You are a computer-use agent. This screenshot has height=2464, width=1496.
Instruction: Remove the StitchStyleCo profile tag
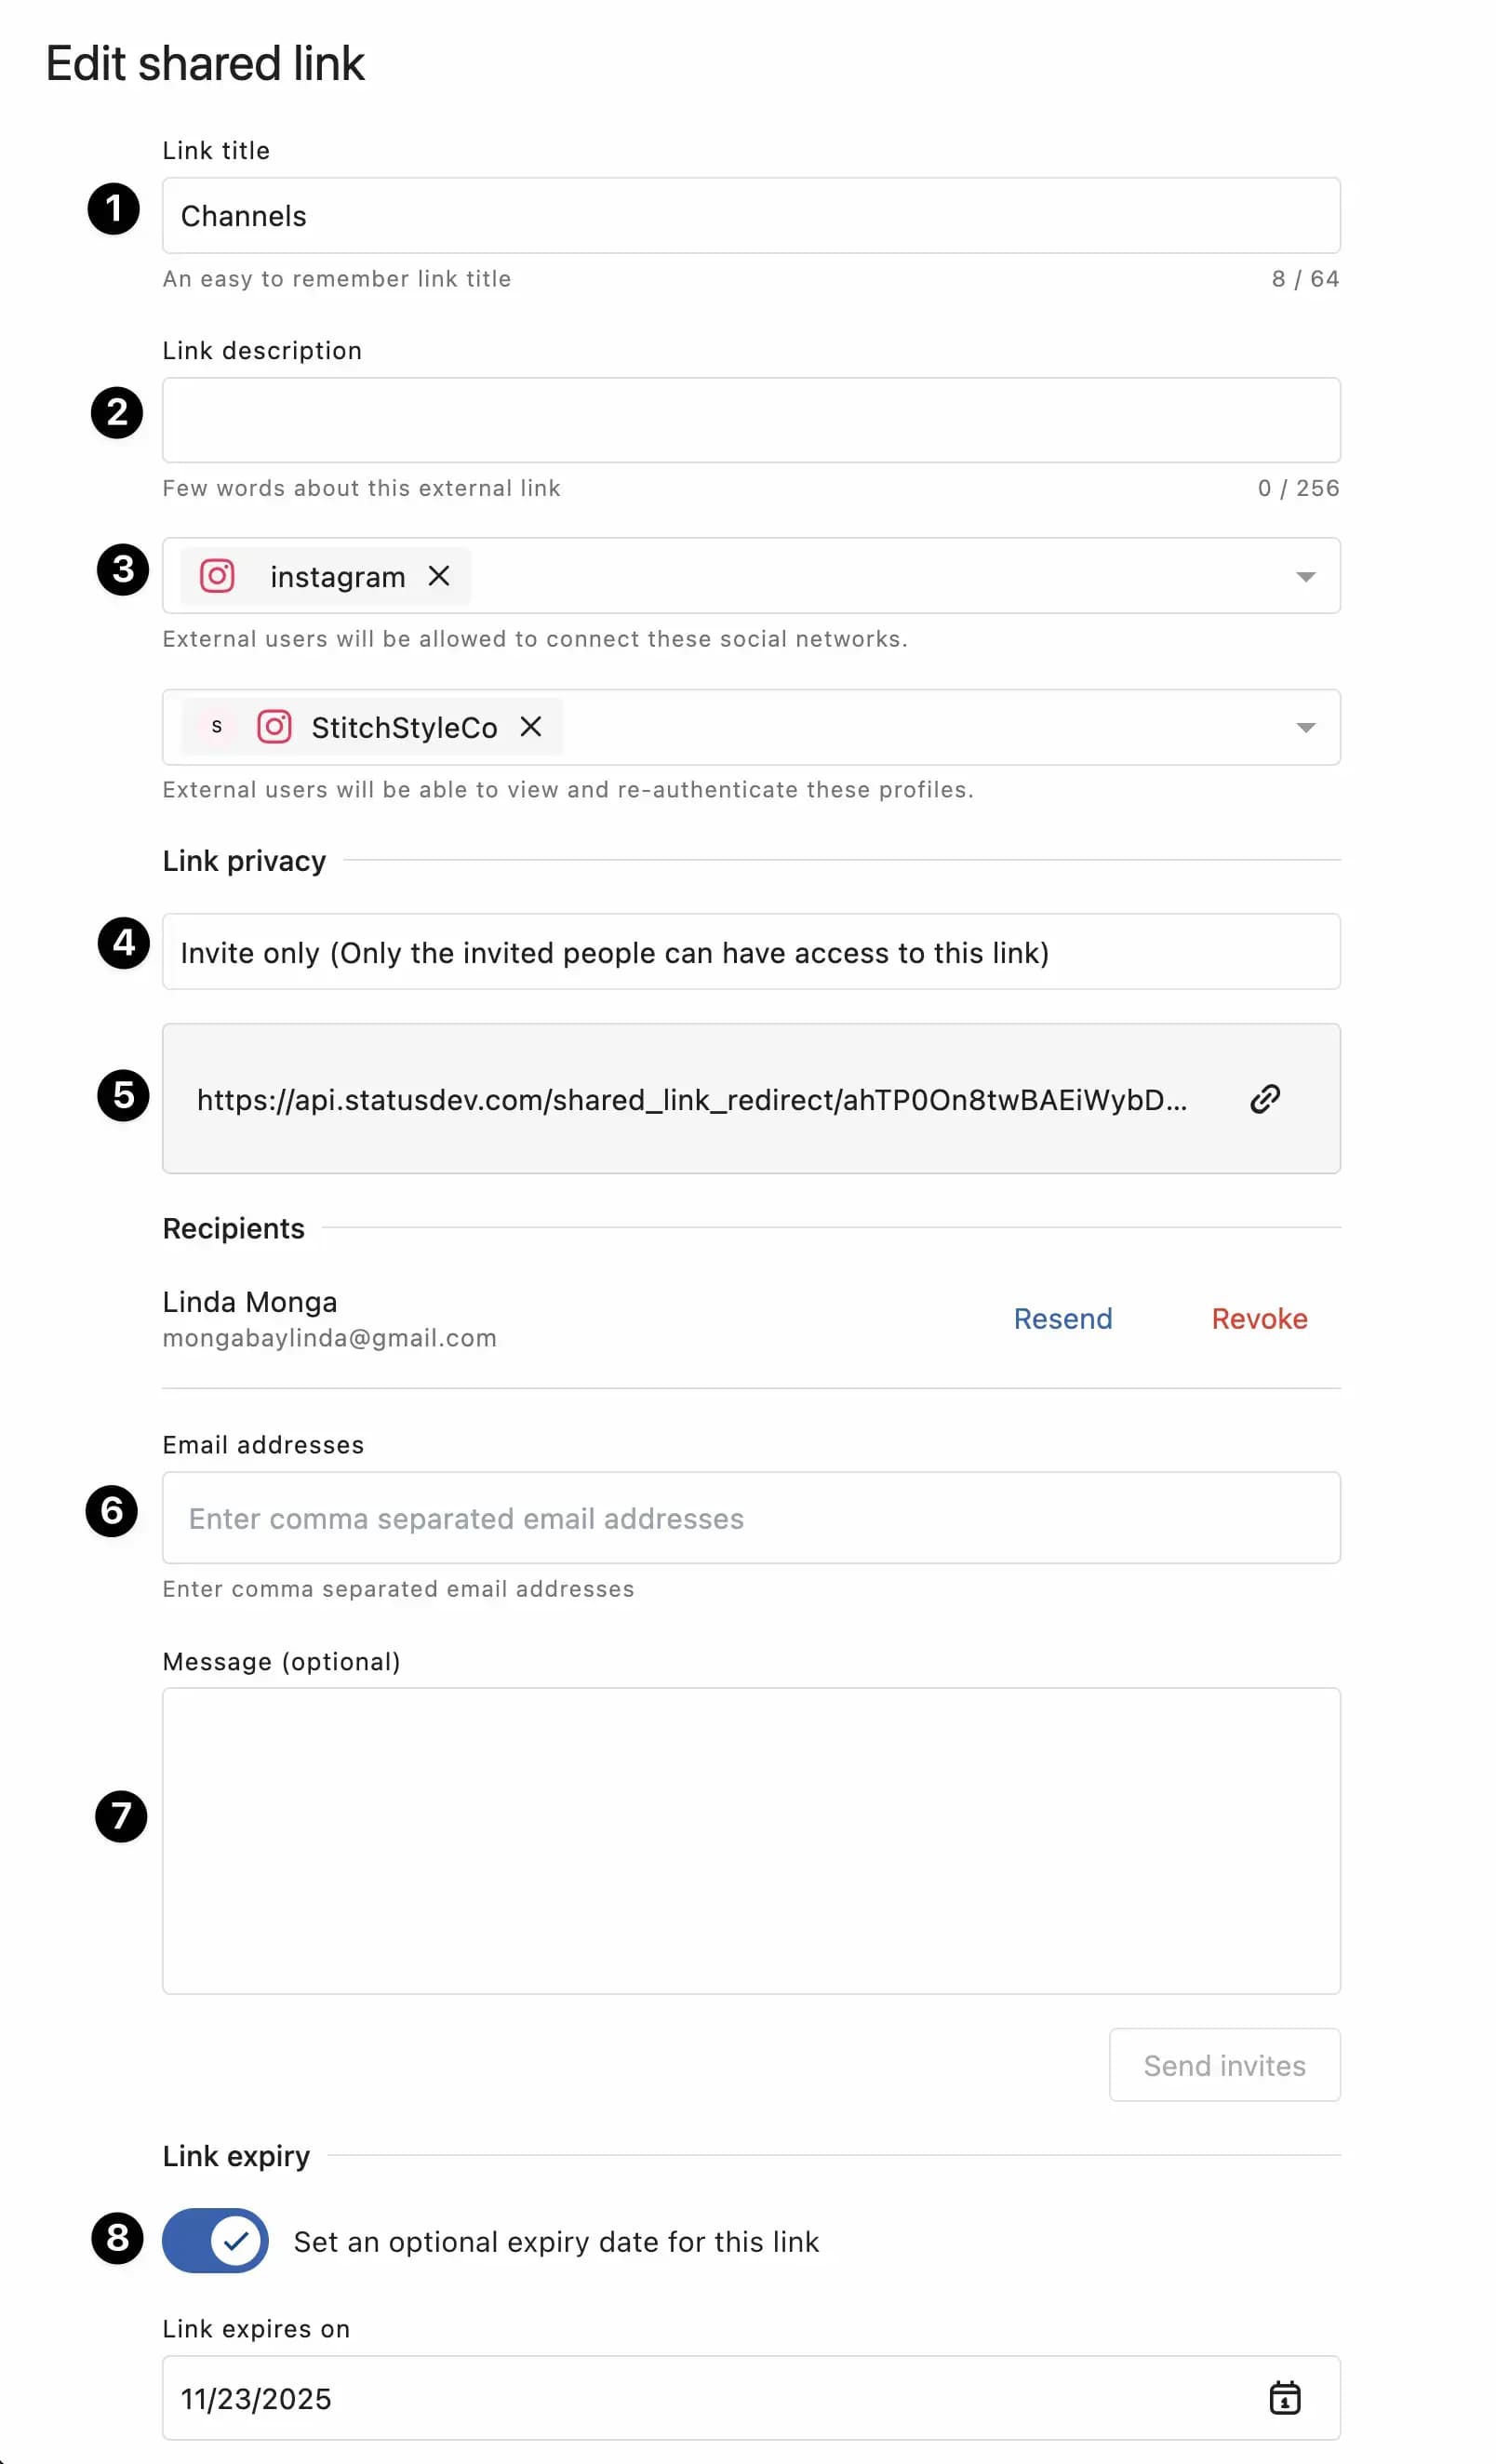[x=531, y=727]
